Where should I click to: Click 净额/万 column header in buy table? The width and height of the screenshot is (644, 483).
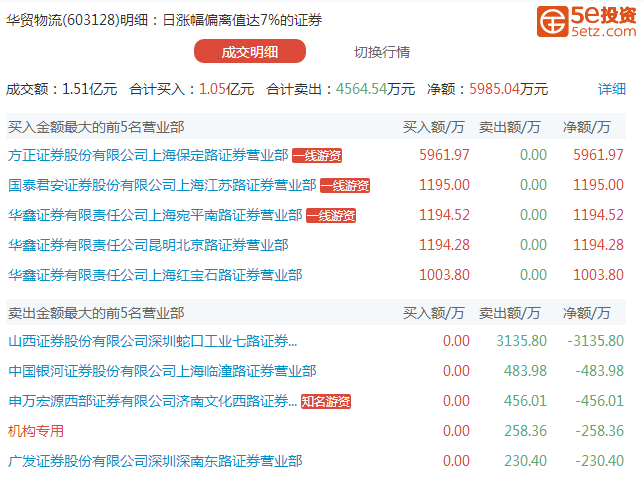pos(586,127)
